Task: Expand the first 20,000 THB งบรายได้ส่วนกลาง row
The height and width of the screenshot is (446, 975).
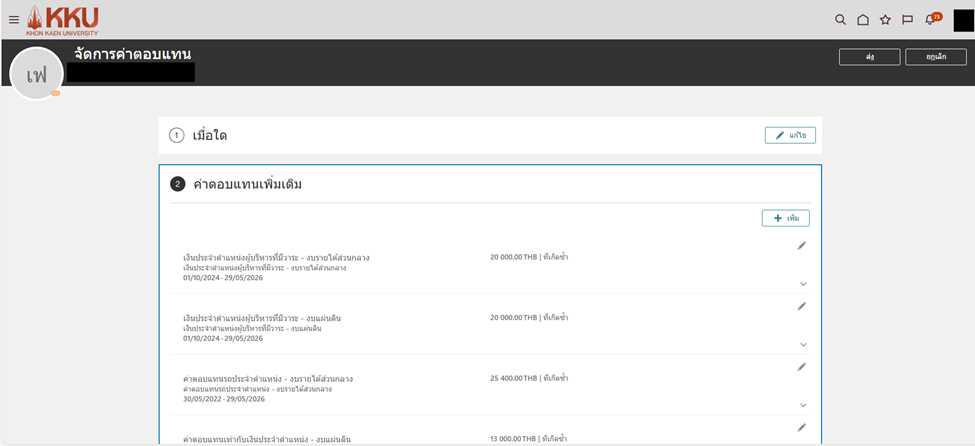Action: tap(803, 284)
